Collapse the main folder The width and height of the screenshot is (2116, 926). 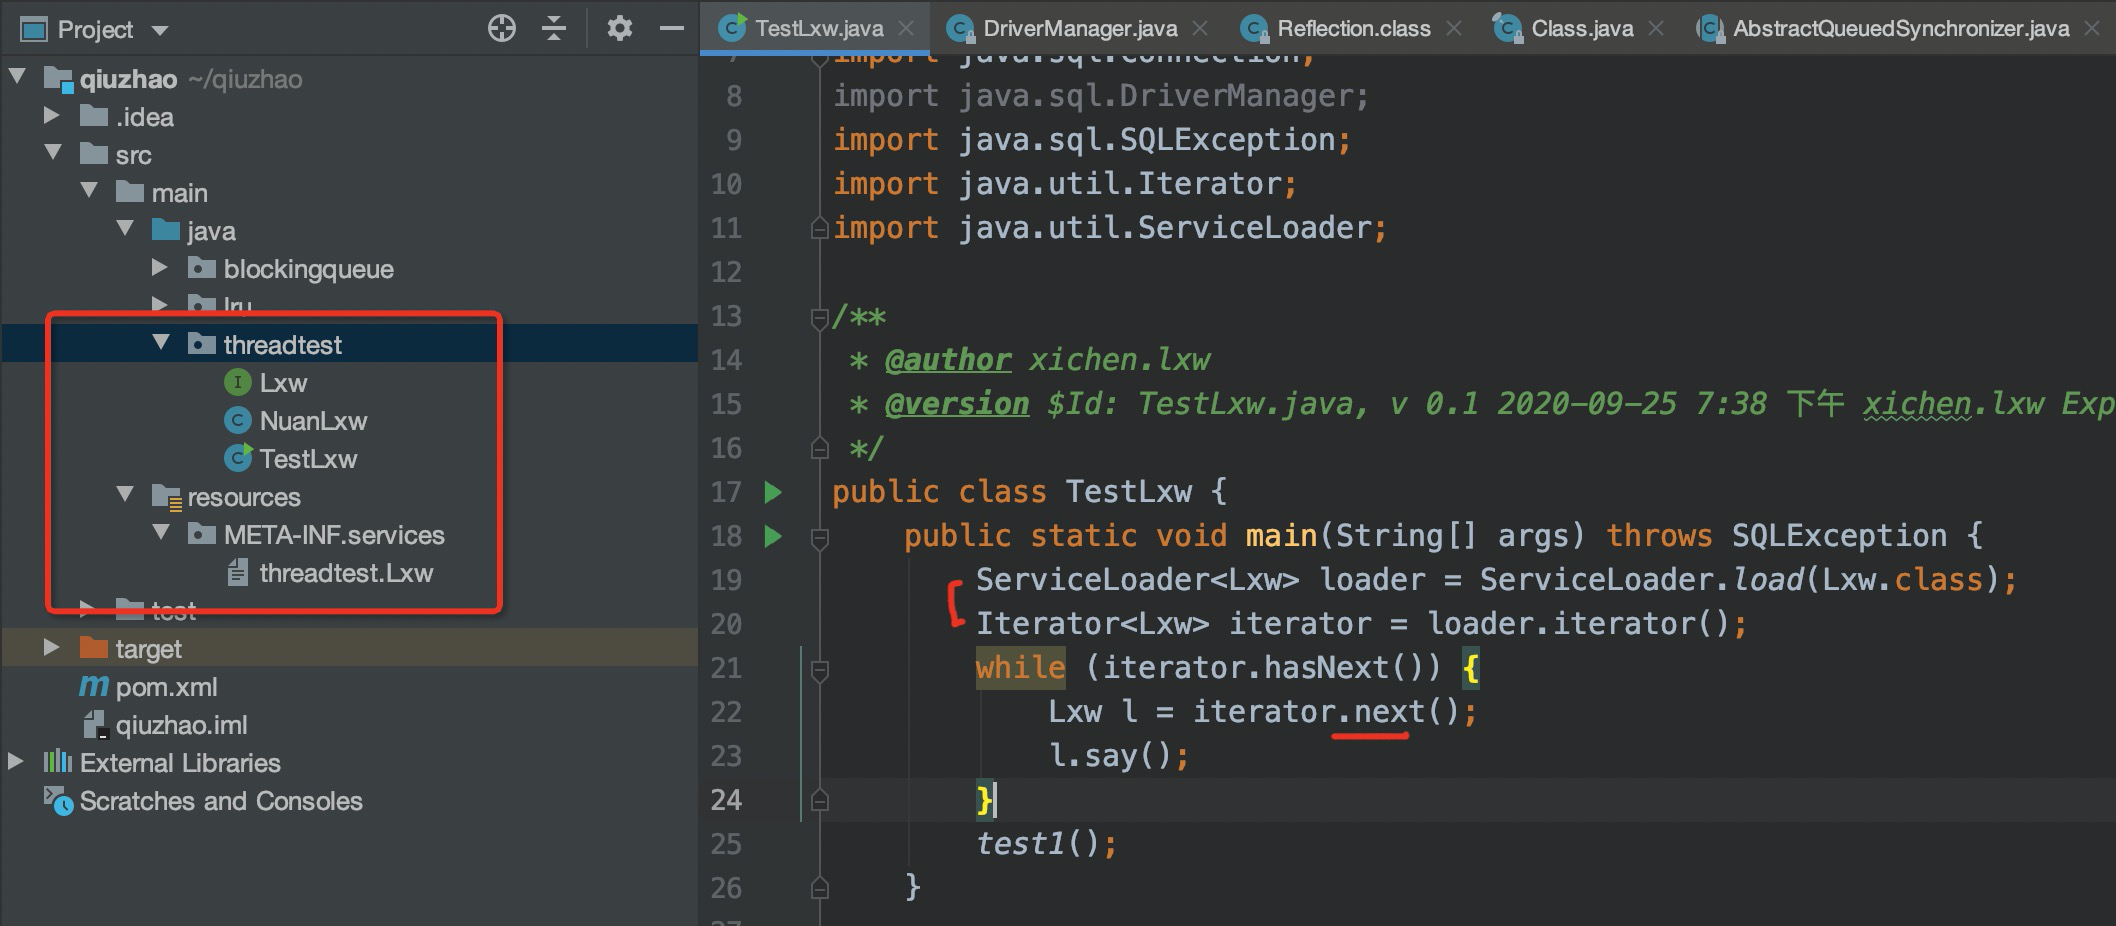(89, 190)
